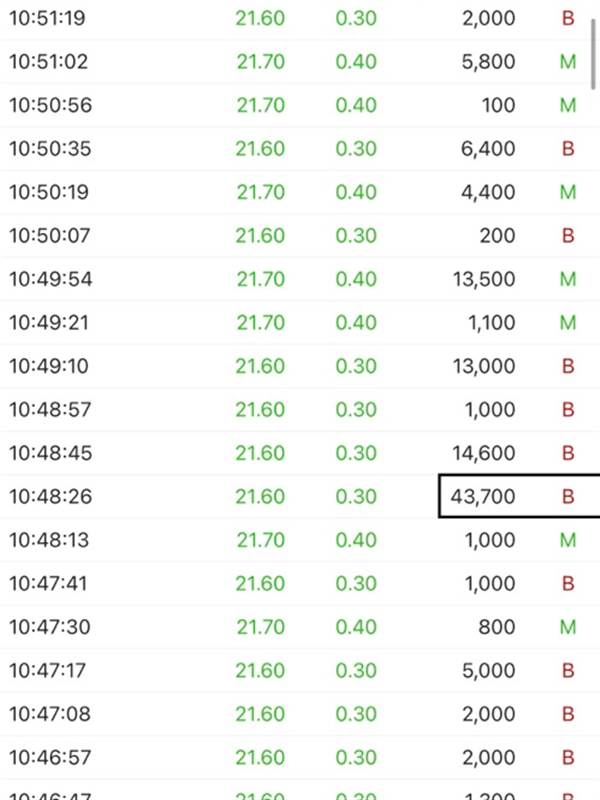Image resolution: width=600 pixels, height=800 pixels.
Task: Select the 10:48:57 trade row
Action: click(x=300, y=410)
